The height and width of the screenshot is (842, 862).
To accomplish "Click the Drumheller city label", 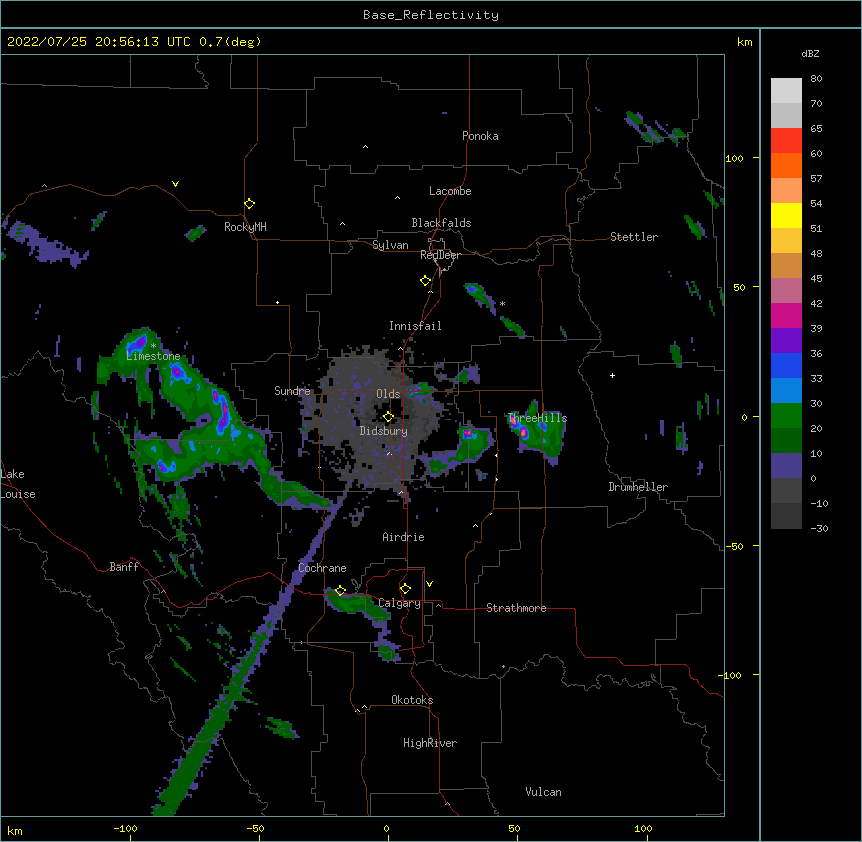I will coord(638,487).
